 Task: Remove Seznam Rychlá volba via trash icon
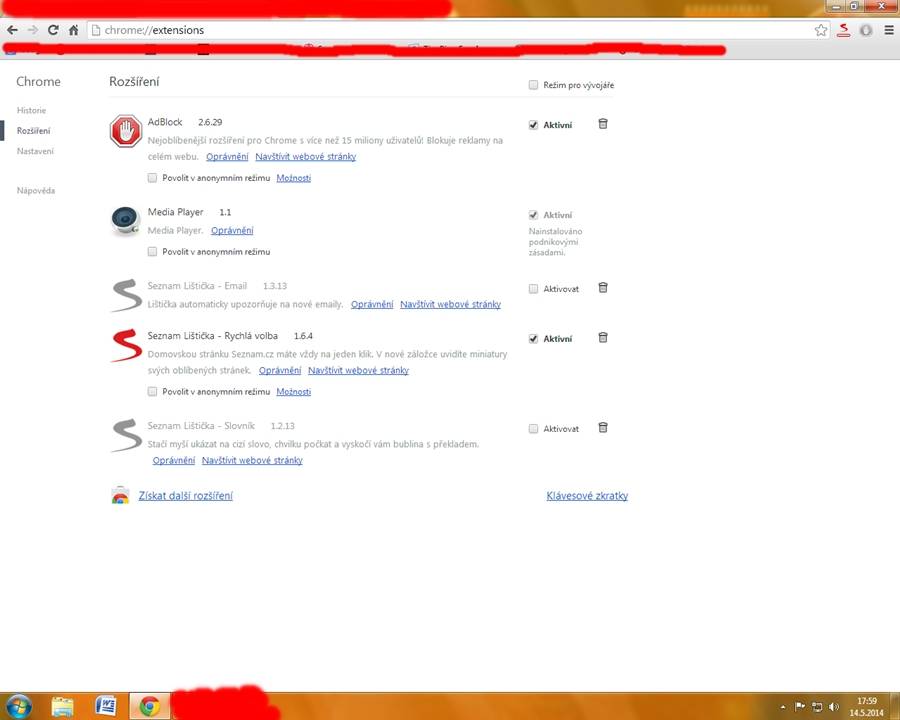tap(603, 338)
